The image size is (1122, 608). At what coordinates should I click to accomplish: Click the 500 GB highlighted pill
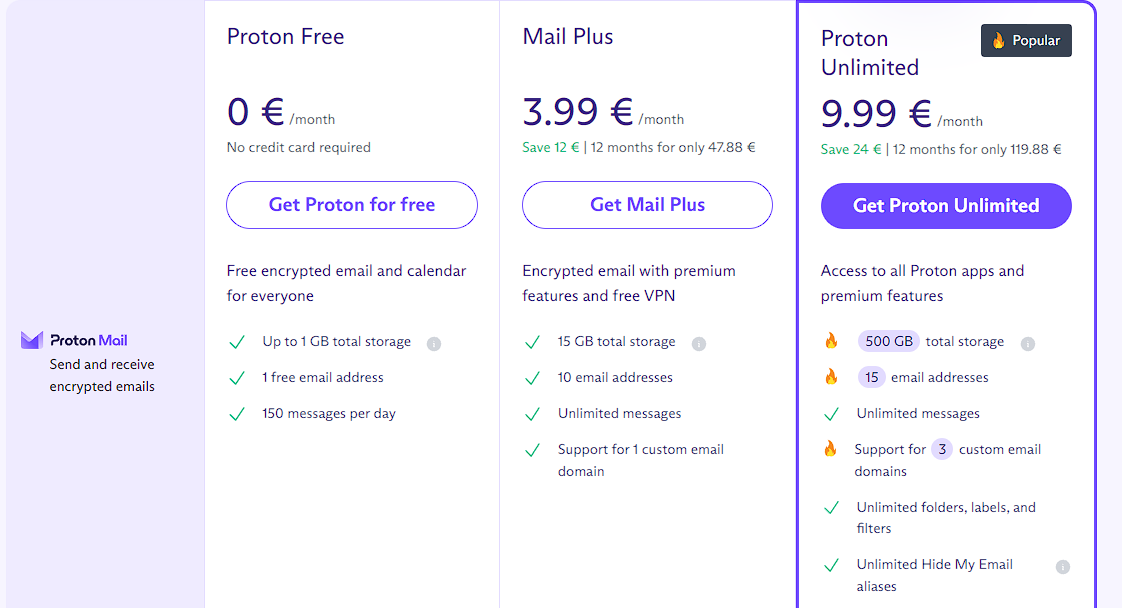tap(889, 341)
